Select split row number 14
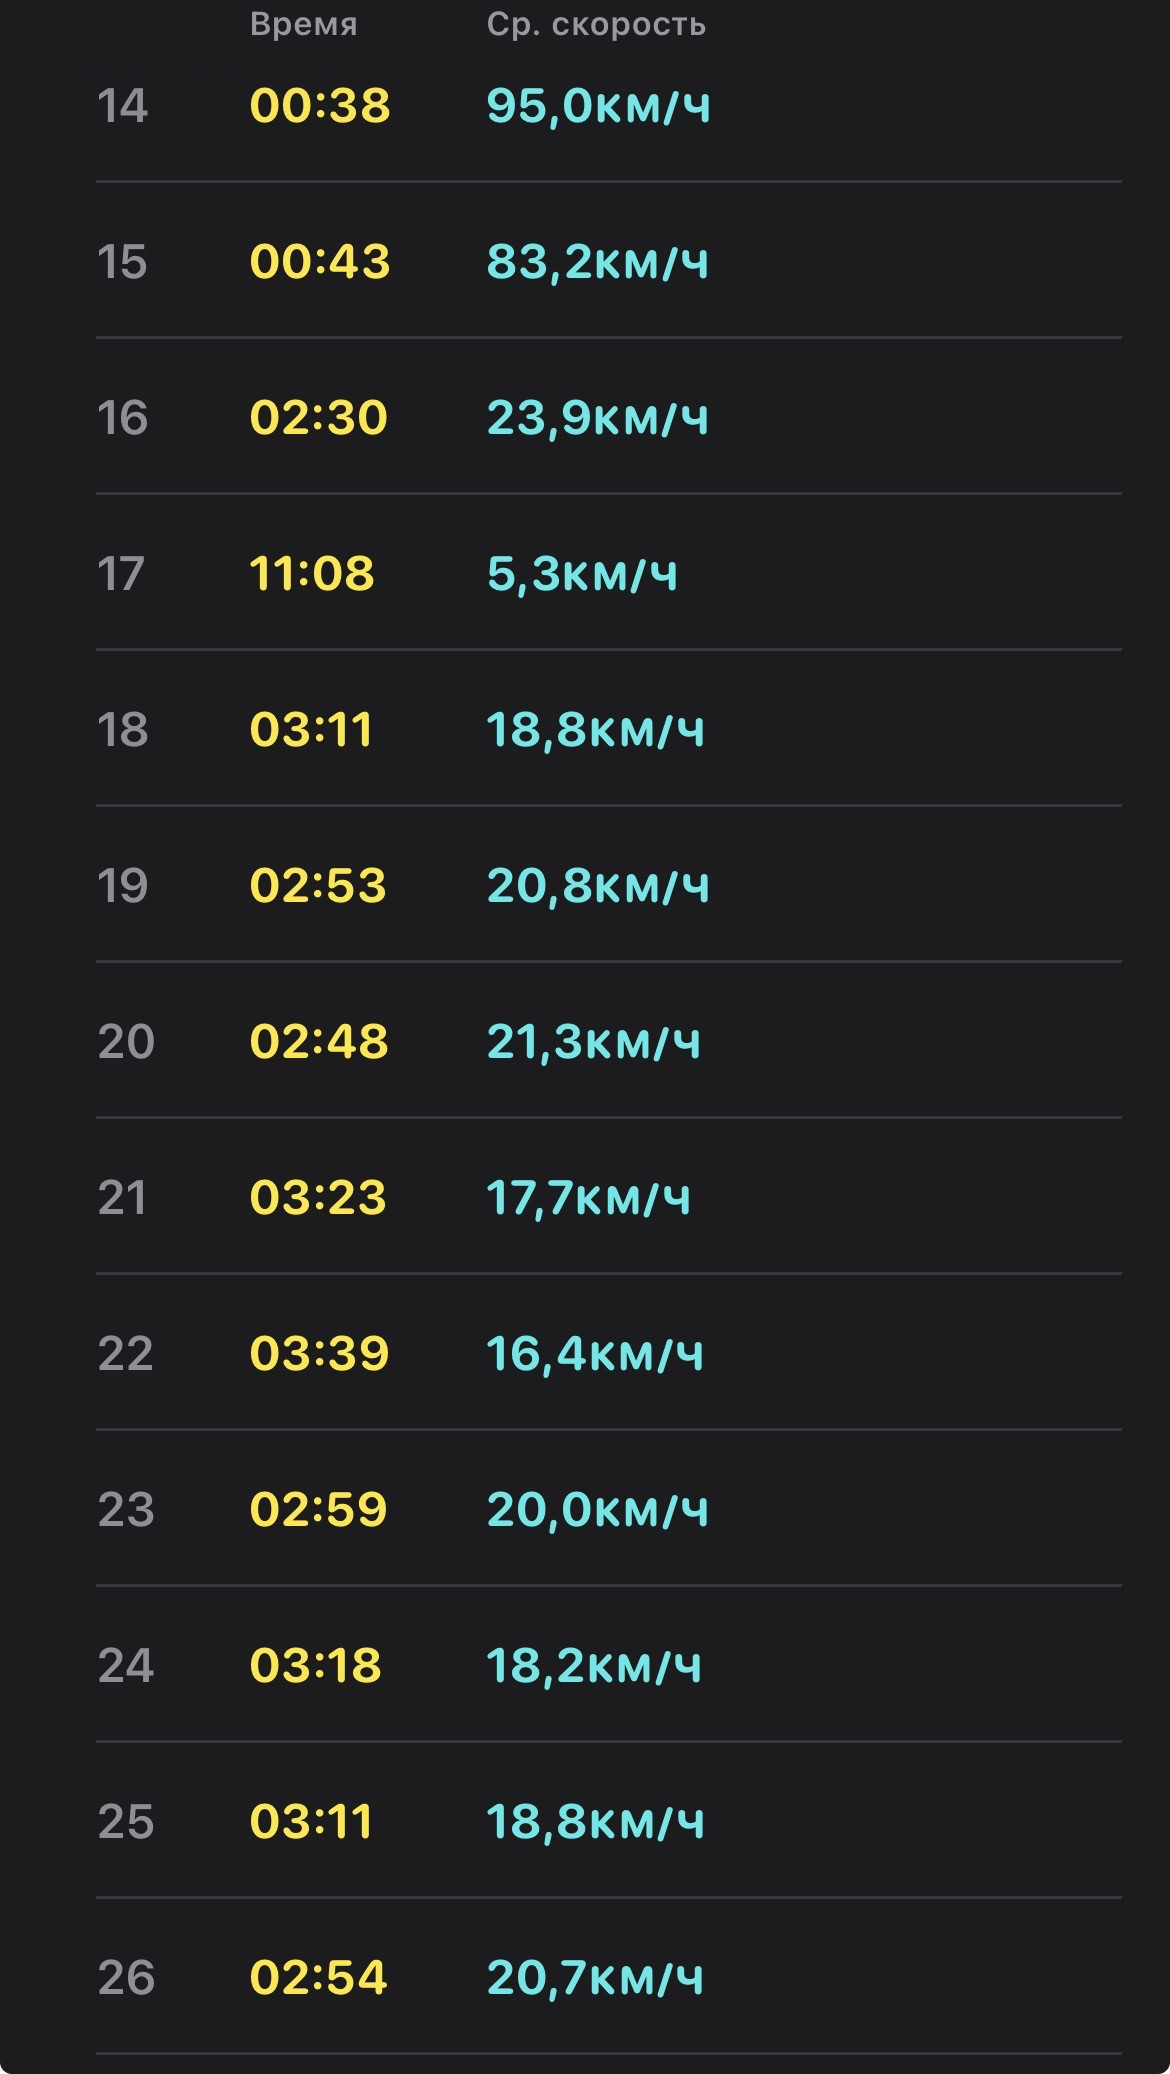This screenshot has width=1170, height=2074. (608, 106)
